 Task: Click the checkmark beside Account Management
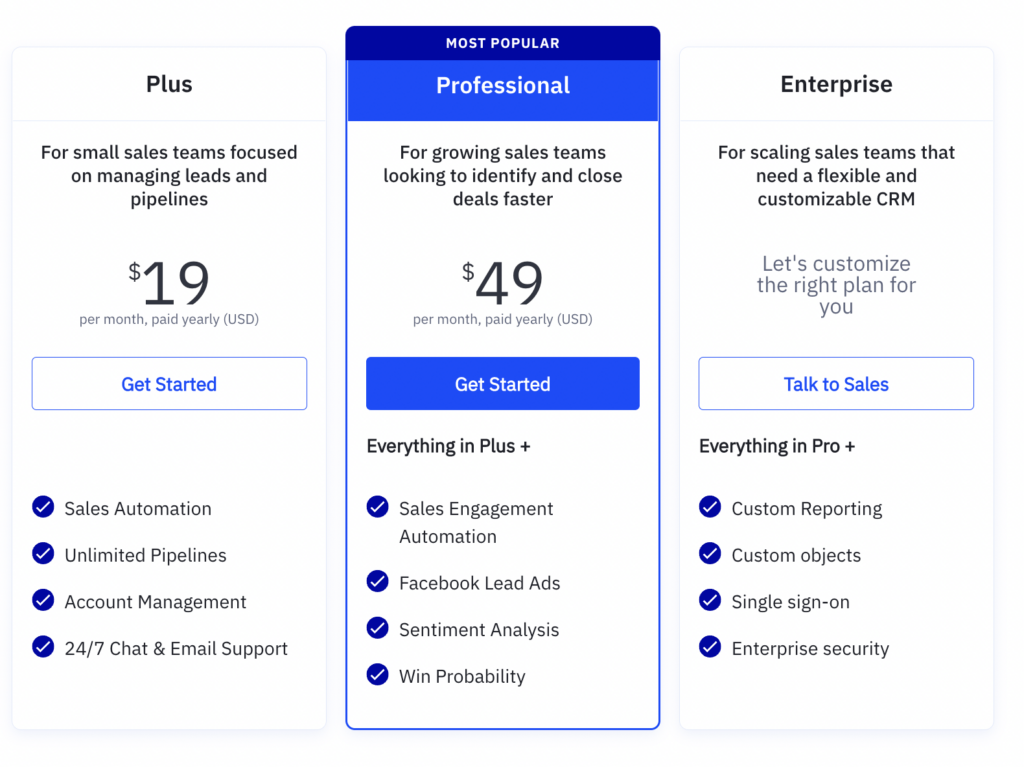coord(43,600)
